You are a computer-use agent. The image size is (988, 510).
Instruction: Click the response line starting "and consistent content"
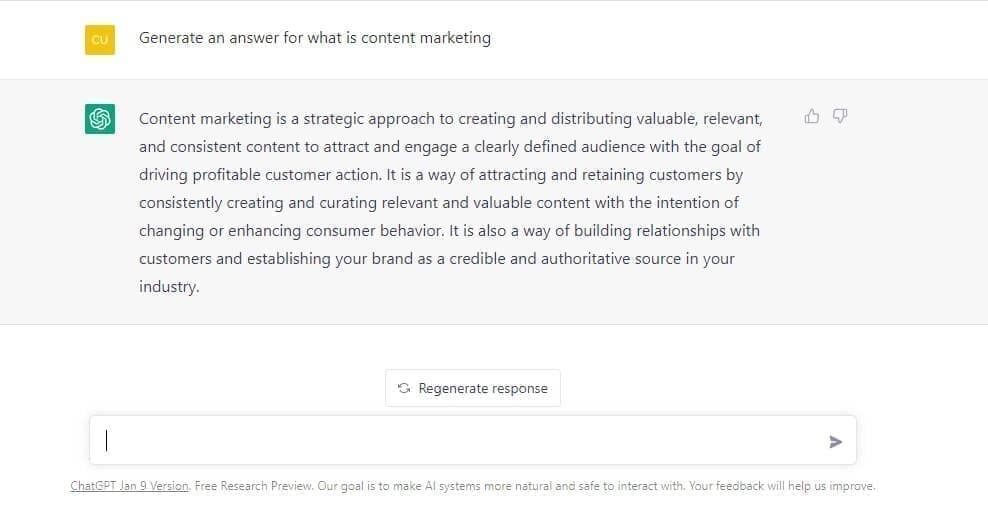click(450, 146)
